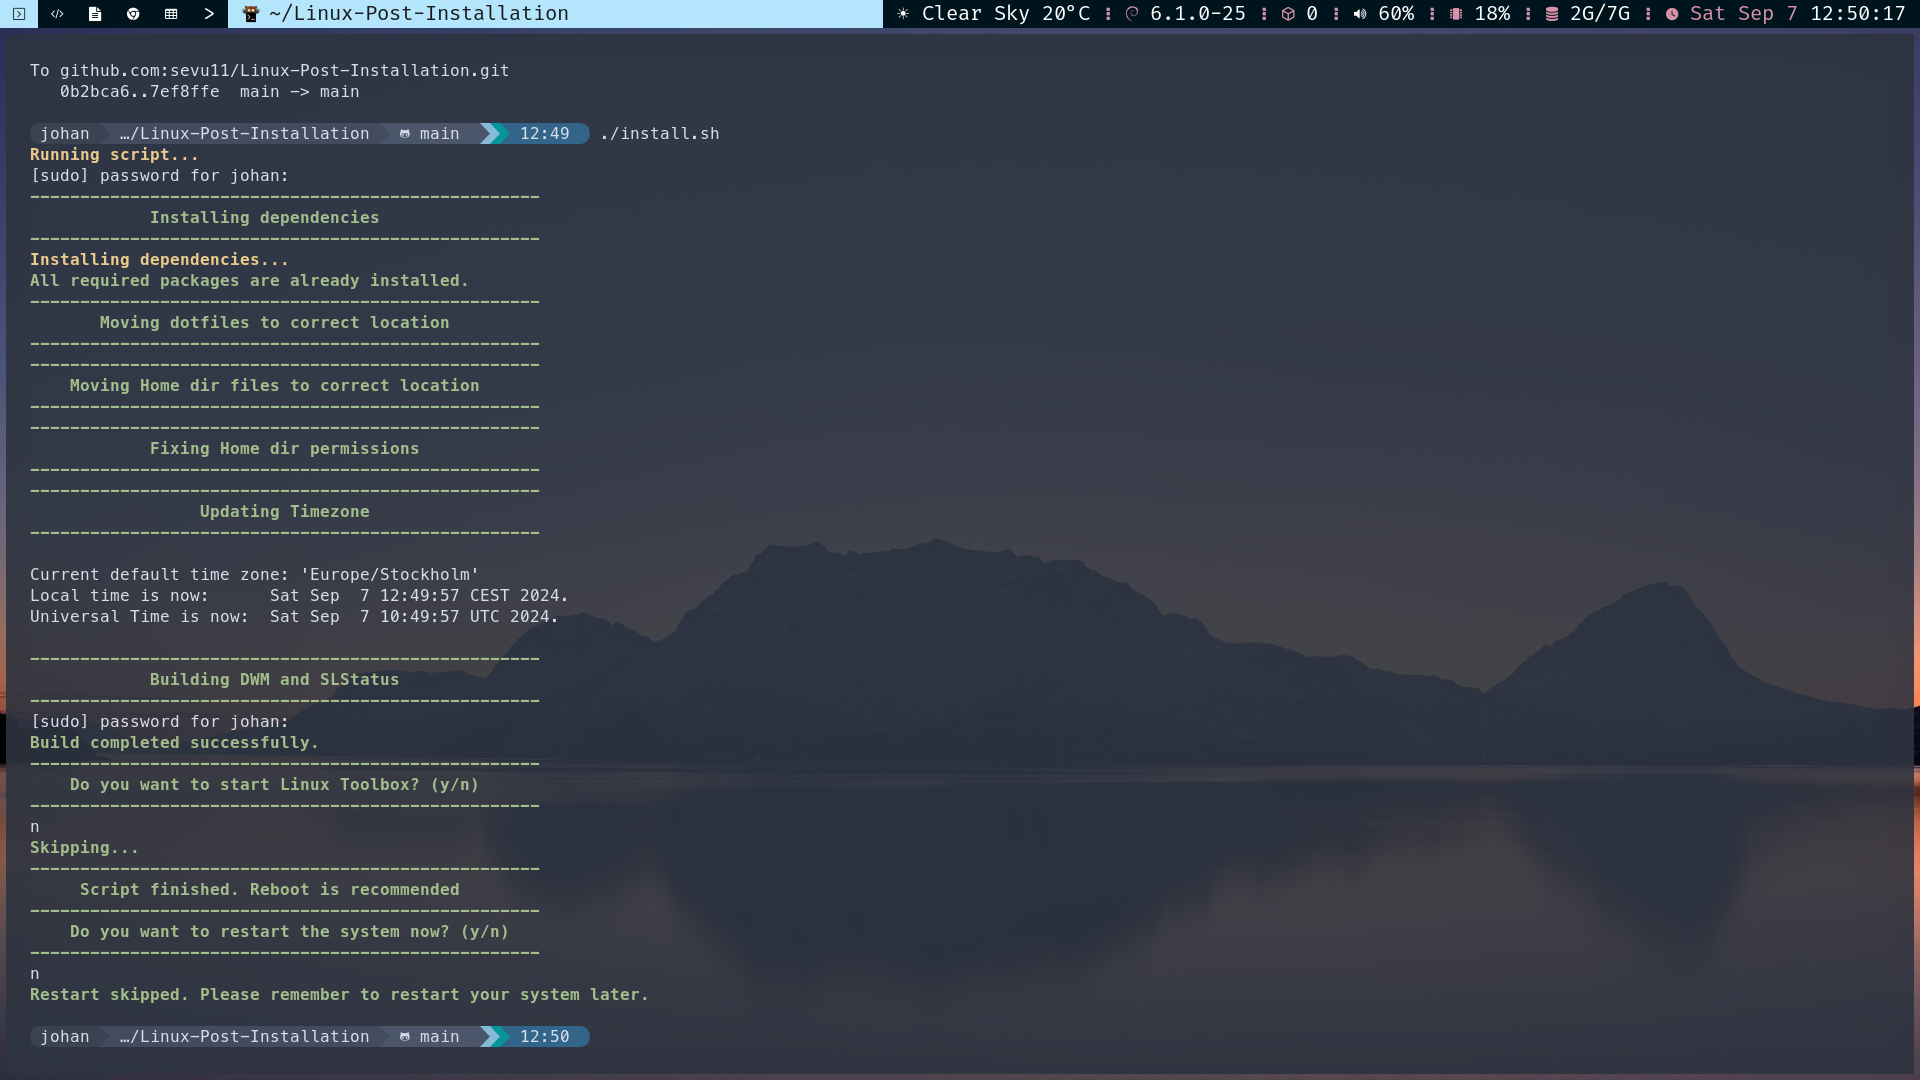Image resolution: width=1920 pixels, height=1080 pixels.
Task: Click the date Sat Sep 7
Action: [1744, 14]
